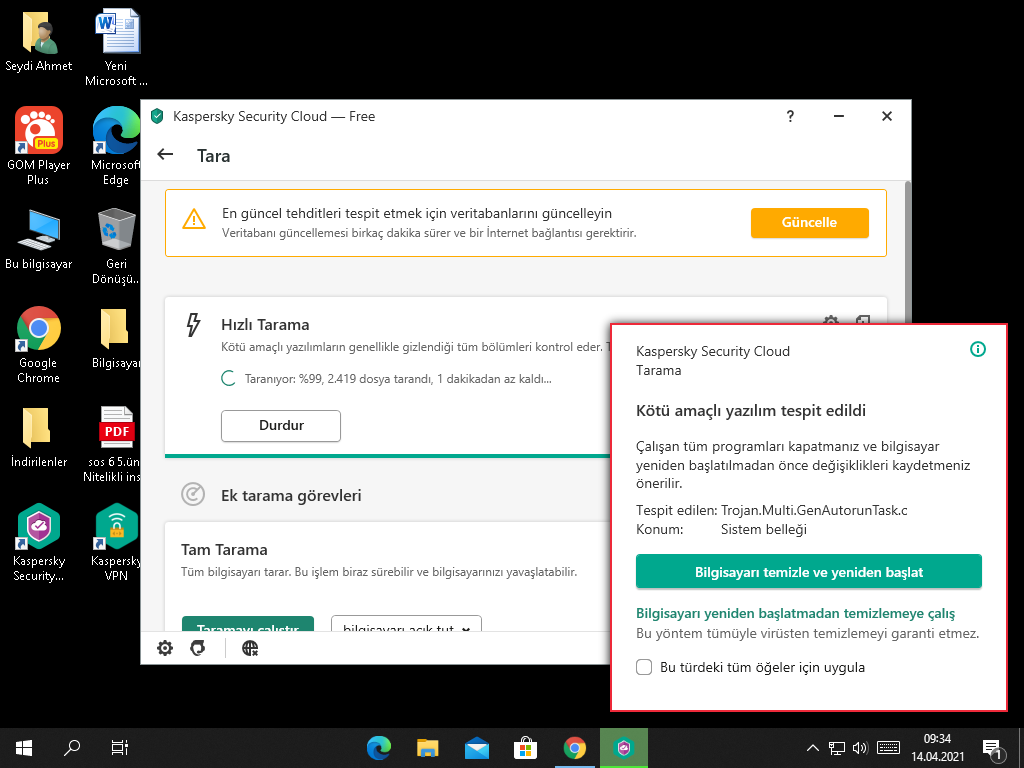Open the sos 6 PDF file on desktop
The width and height of the screenshot is (1024, 768).
pyautogui.click(x=116, y=444)
